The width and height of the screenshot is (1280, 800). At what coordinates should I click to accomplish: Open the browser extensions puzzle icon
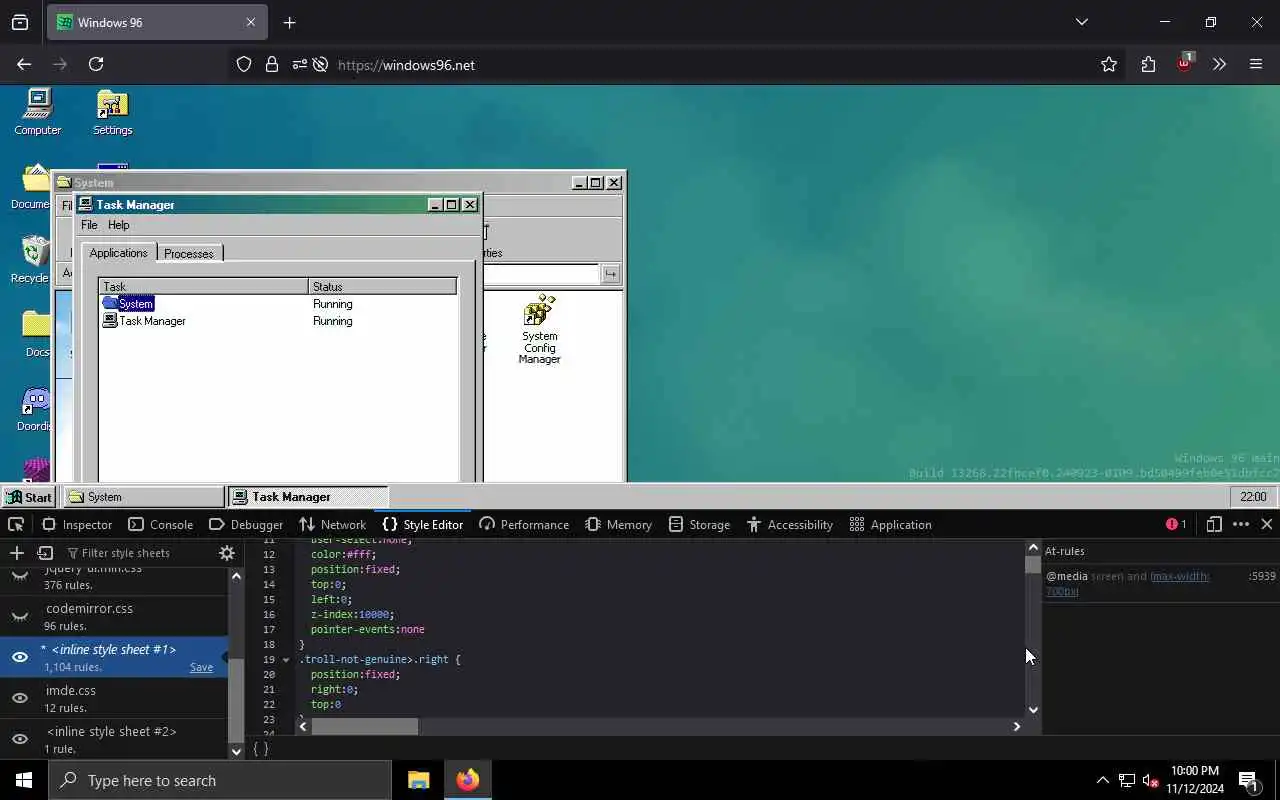pyautogui.click(x=1148, y=64)
